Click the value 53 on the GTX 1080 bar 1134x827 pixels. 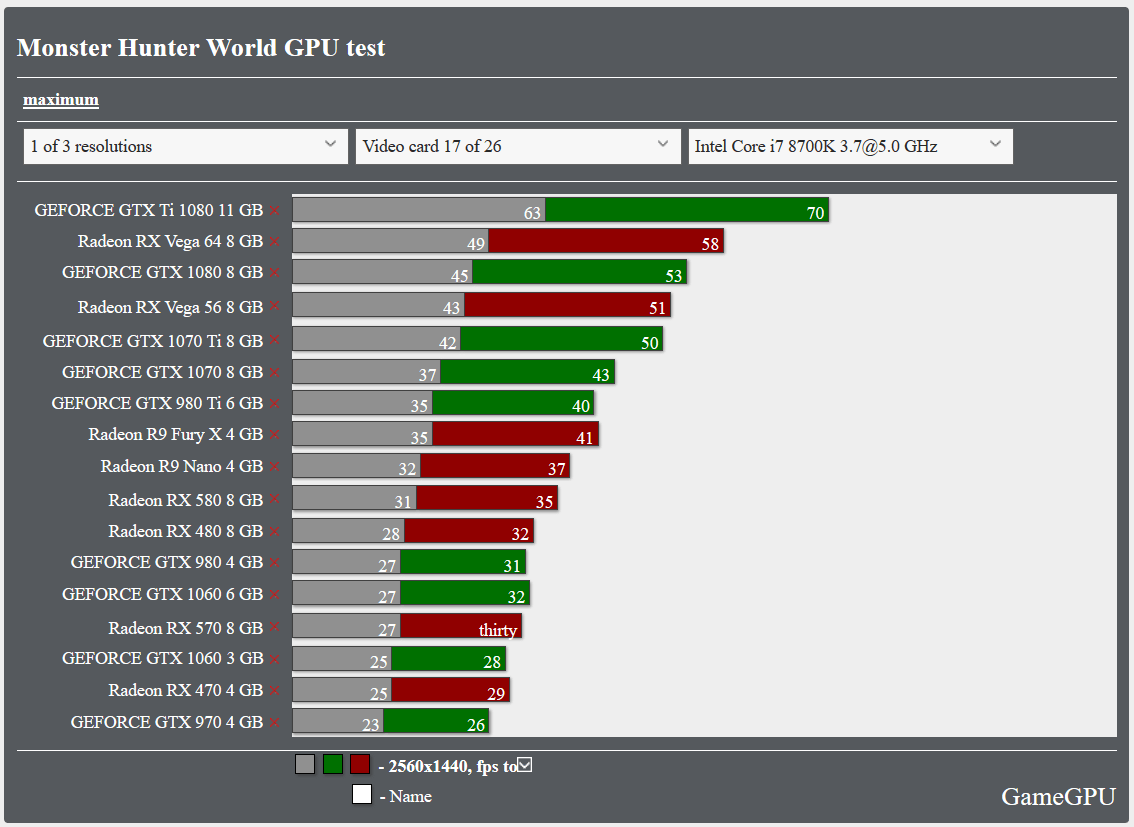point(674,276)
